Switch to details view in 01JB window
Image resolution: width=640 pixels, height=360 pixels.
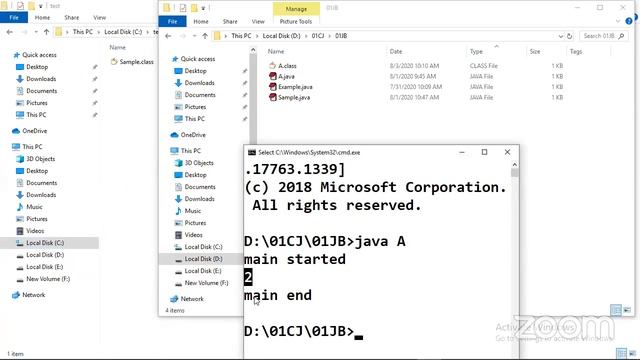[x=616, y=310]
